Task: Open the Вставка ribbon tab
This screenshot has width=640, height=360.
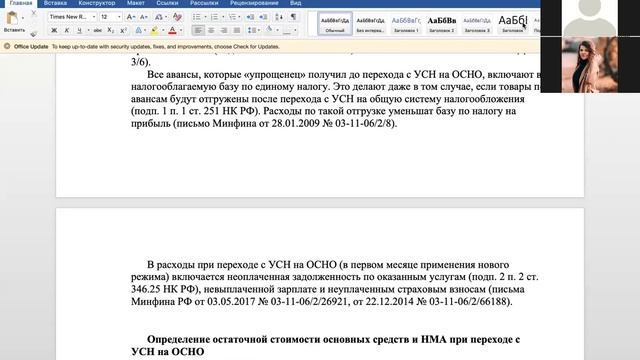Action: pos(55,3)
